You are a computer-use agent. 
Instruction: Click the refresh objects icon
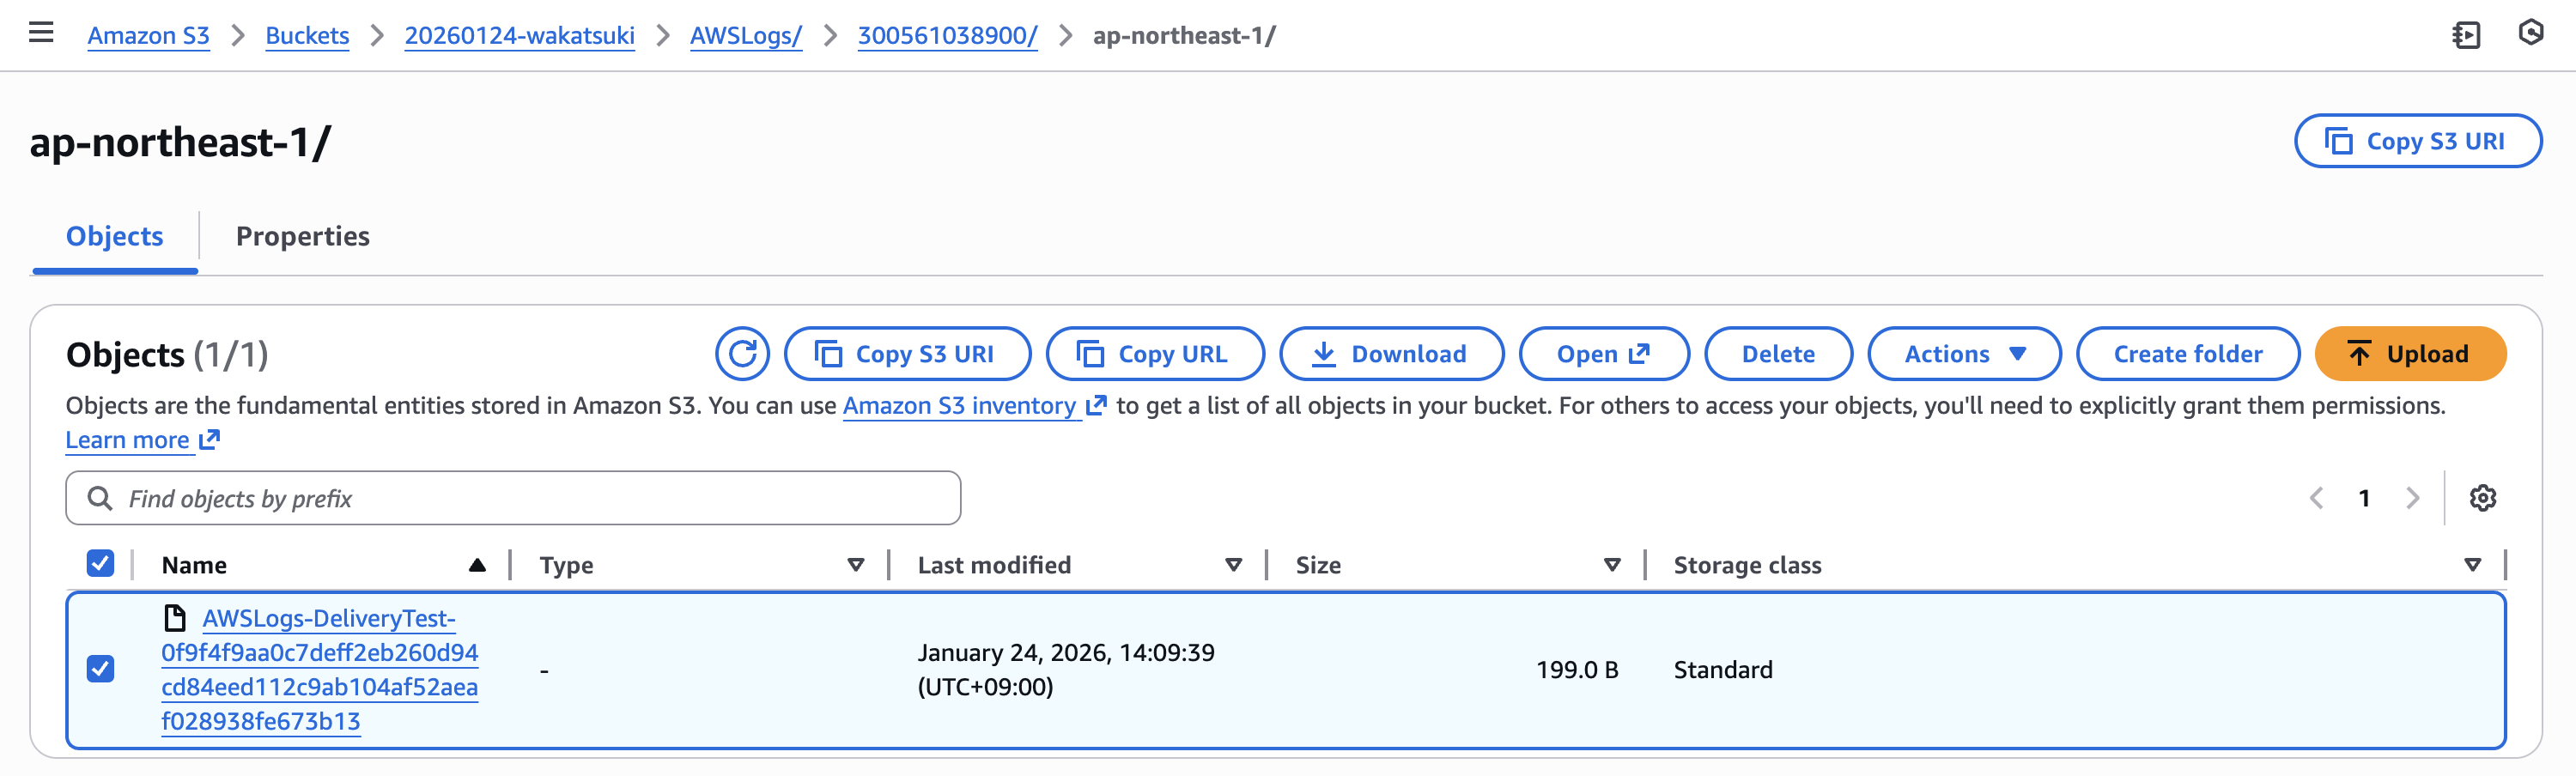742,354
